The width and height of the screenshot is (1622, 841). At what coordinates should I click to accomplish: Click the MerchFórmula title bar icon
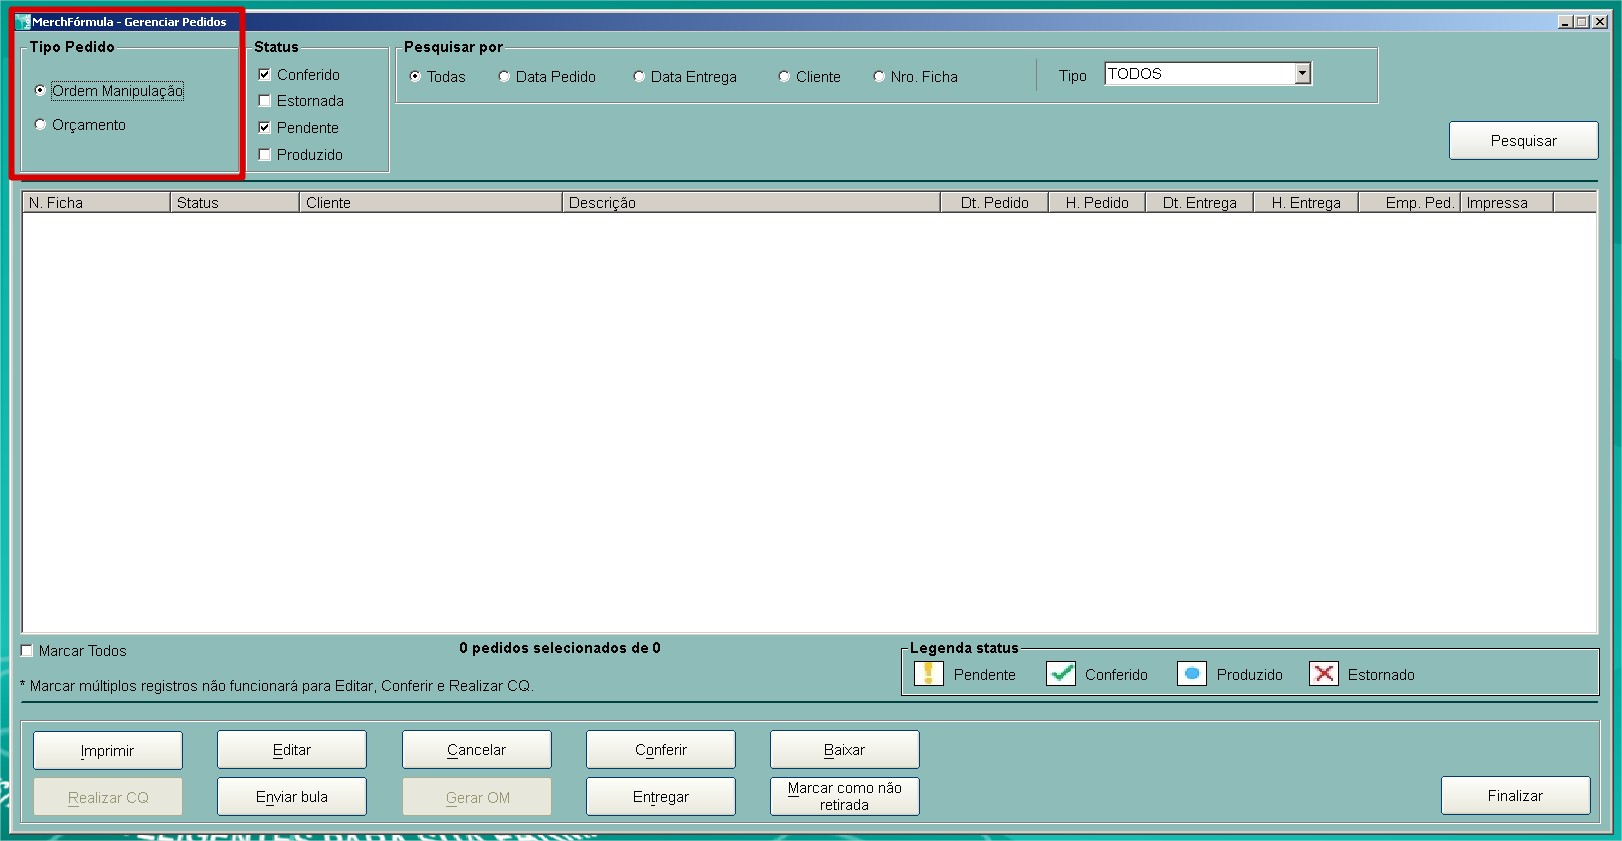[x=23, y=22]
